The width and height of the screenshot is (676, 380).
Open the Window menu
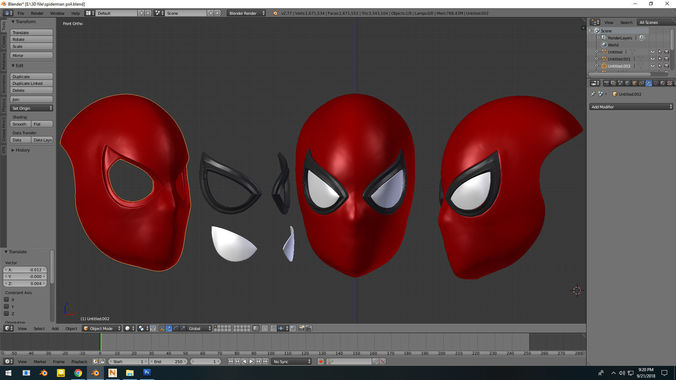tap(57, 13)
